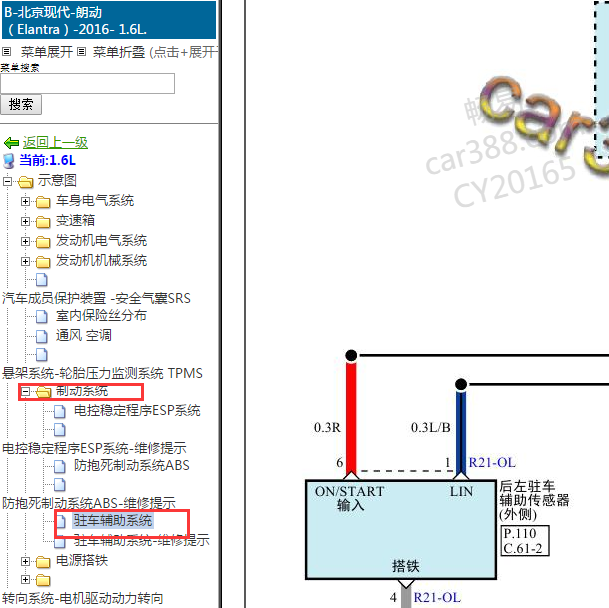Expand the 发动机电气系统 node
This screenshot has height=608, width=609.
pos(25,242)
